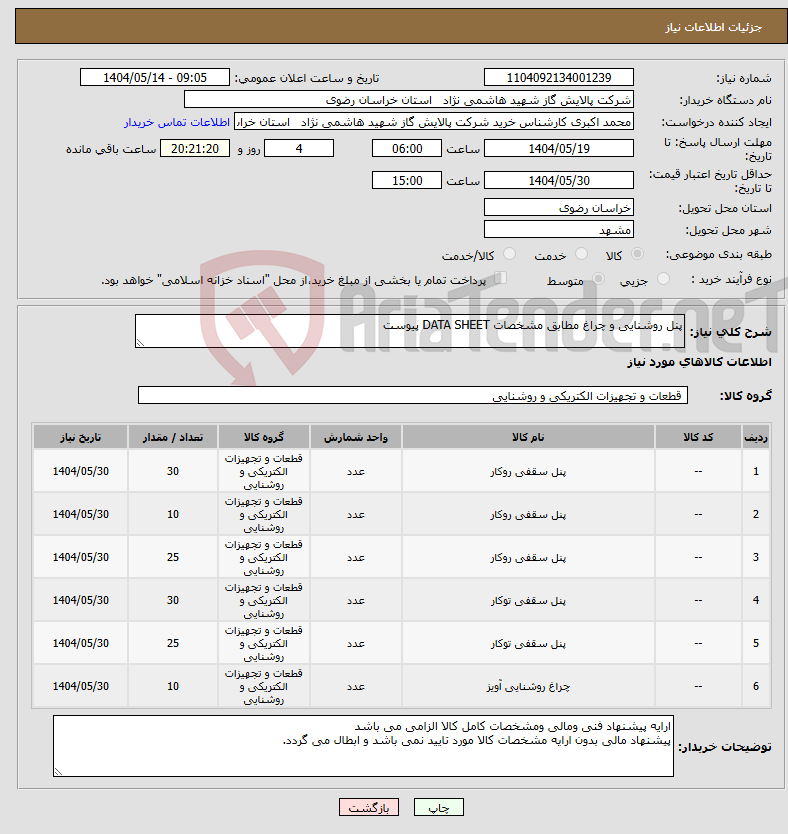
Task: Click quantity 25 in row 5
Action: (173, 644)
